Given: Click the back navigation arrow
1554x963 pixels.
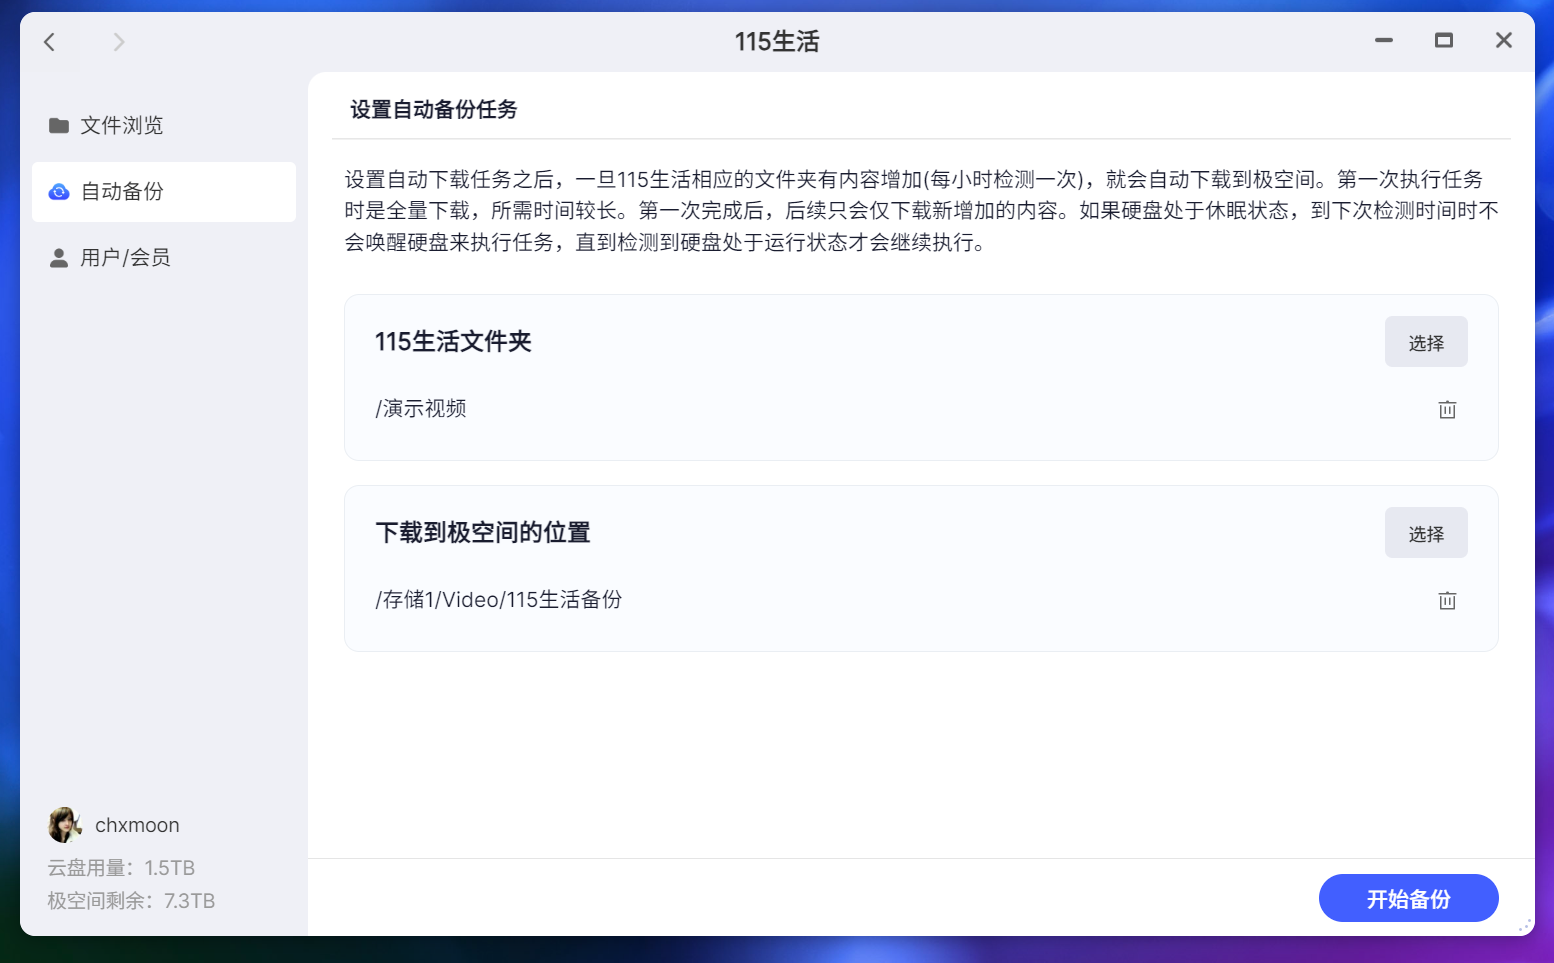Looking at the screenshot, I should (x=49, y=41).
